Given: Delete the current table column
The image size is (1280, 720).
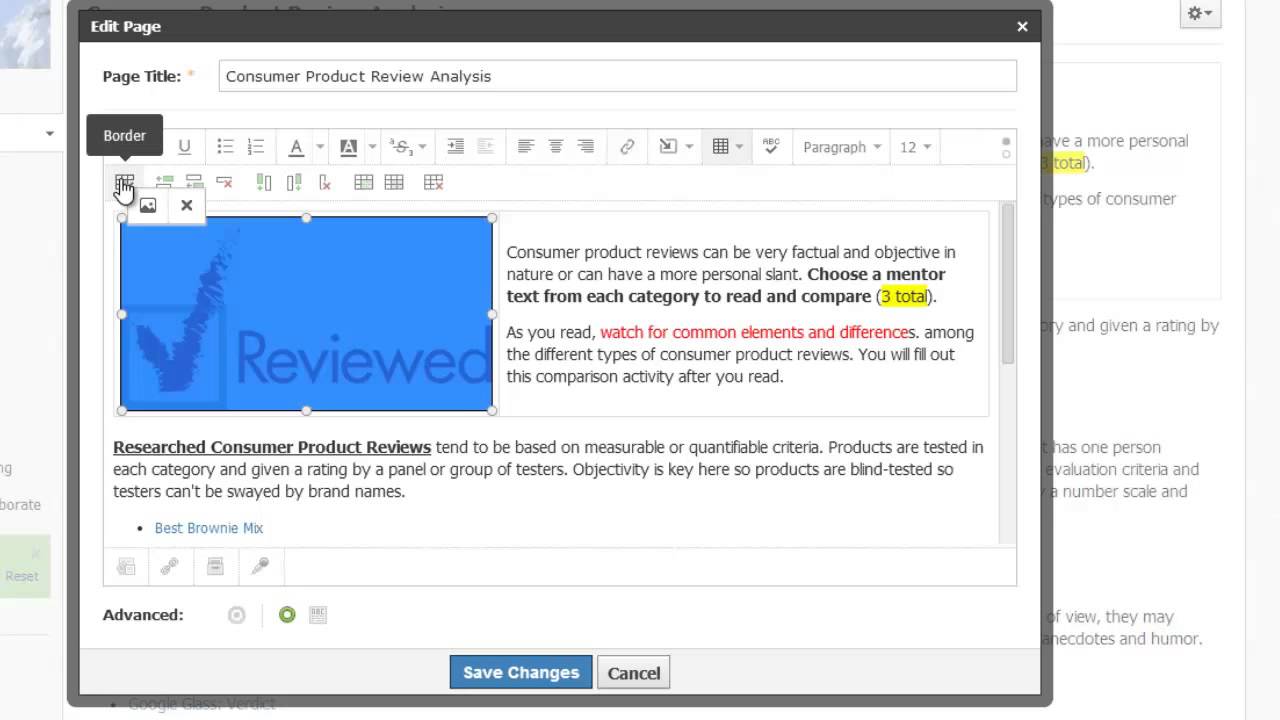Looking at the screenshot, I should coord(324,182).
